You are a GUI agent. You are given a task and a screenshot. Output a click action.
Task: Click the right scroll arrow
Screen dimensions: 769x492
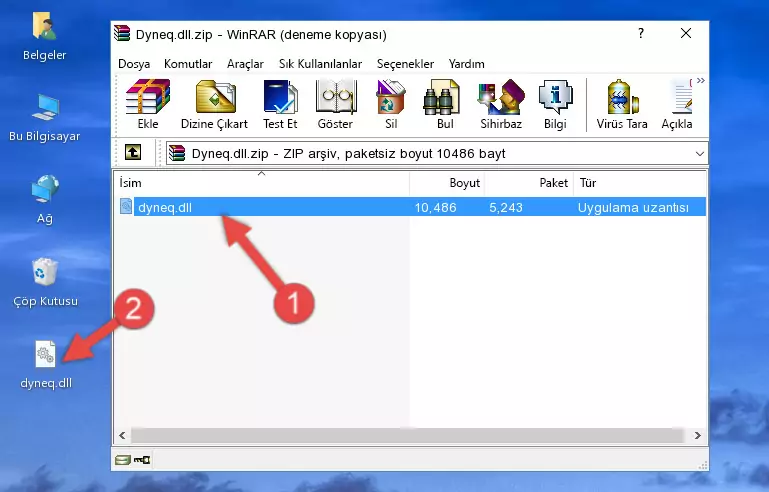697,435
